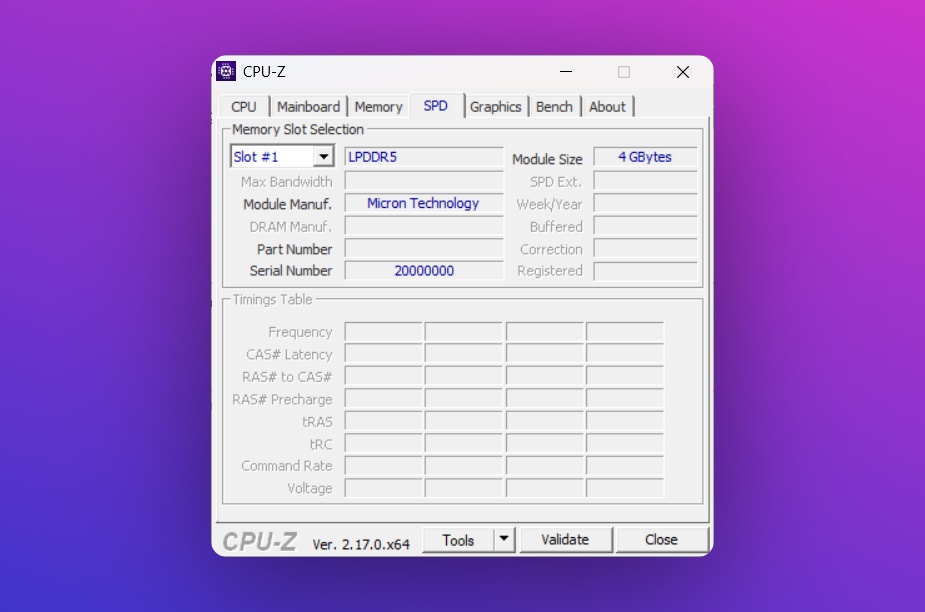Expand the Slot #1 memory slot dropdown
This screenshot has width=925, height=612.
323,156
